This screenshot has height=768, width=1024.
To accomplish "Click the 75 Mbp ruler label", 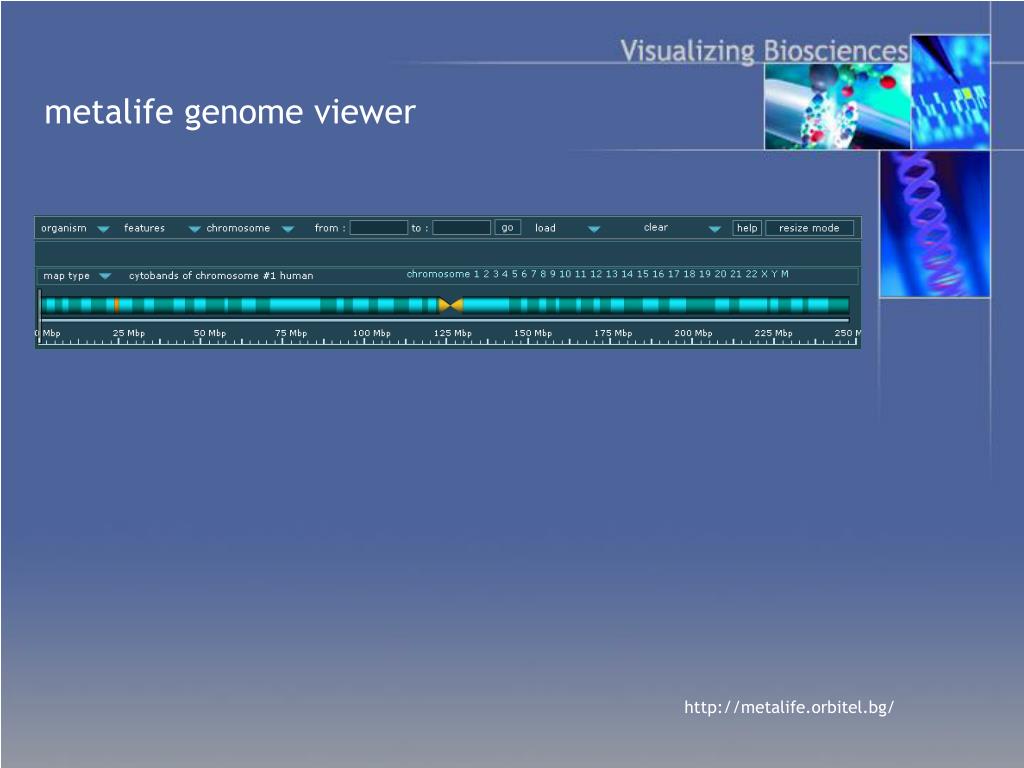I will [x=291, y=333].
